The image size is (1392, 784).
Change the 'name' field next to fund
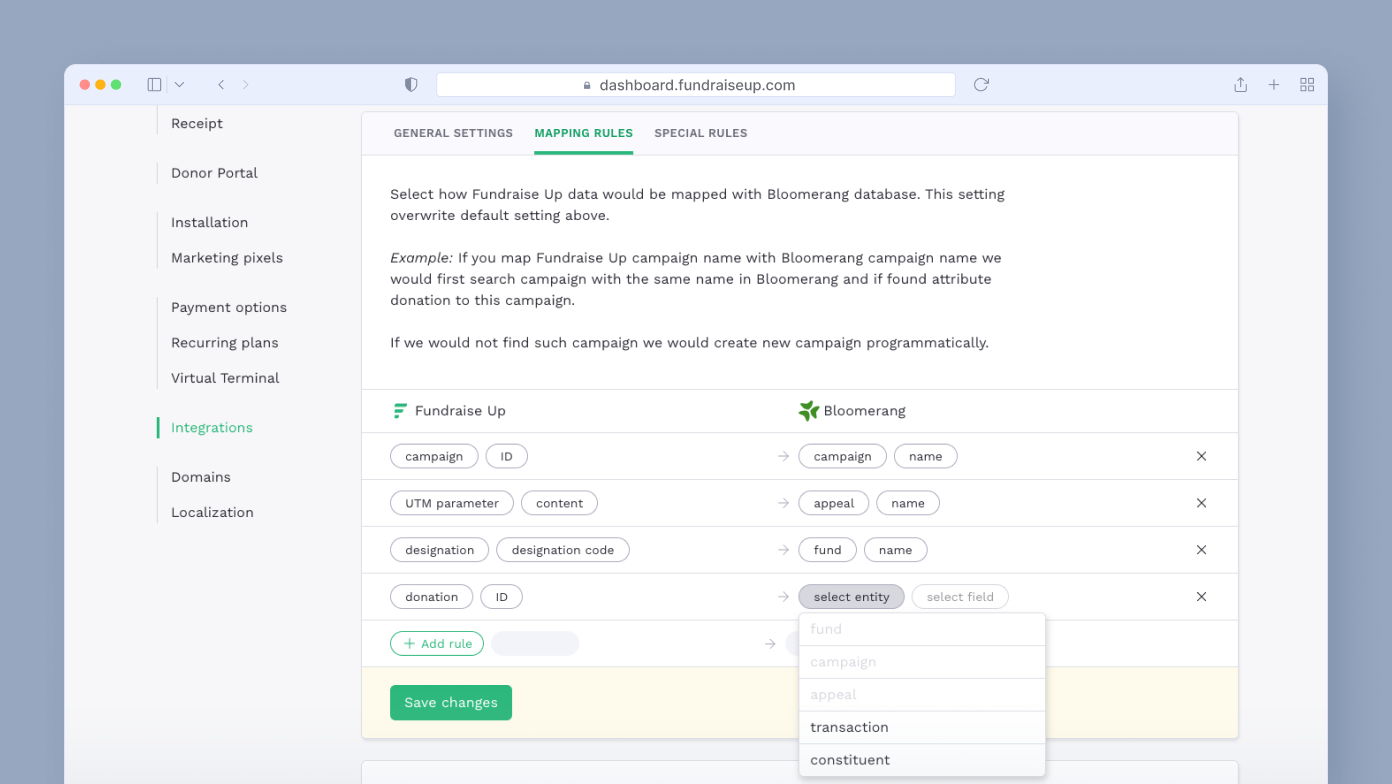[896, 550]
